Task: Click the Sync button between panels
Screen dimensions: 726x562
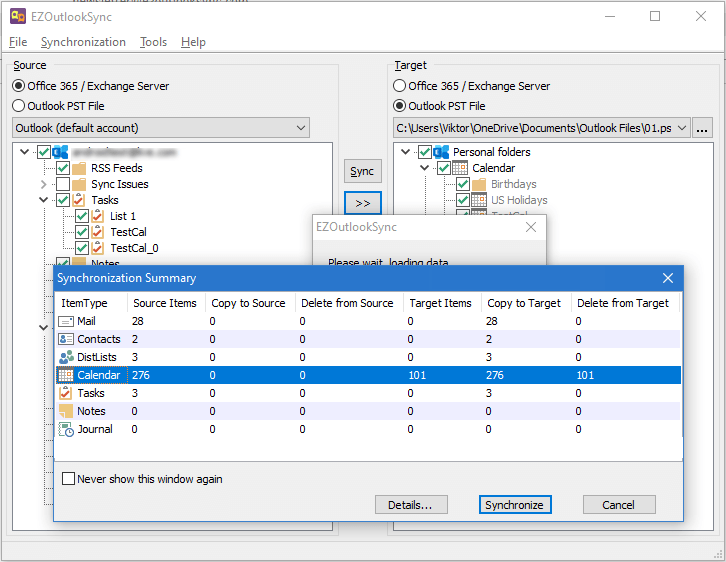Action: [x=363, y=171]
